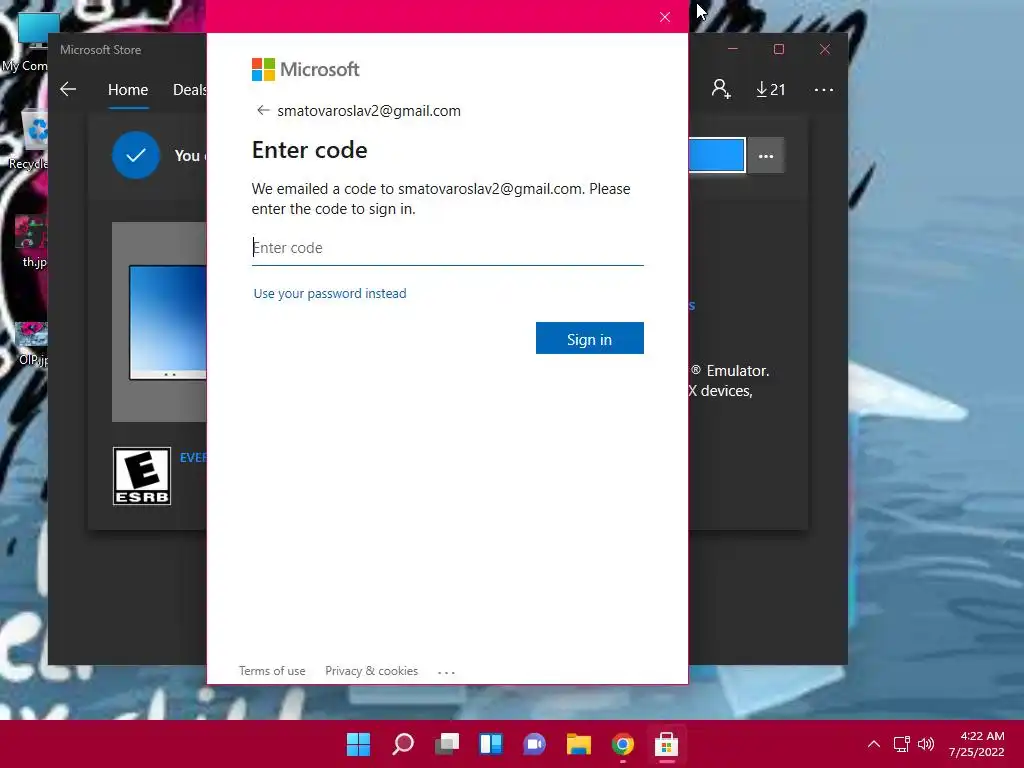Screen dimensions: 1024x768
Task: Select OIP.jpg desktop file
Action: [31, 344]
